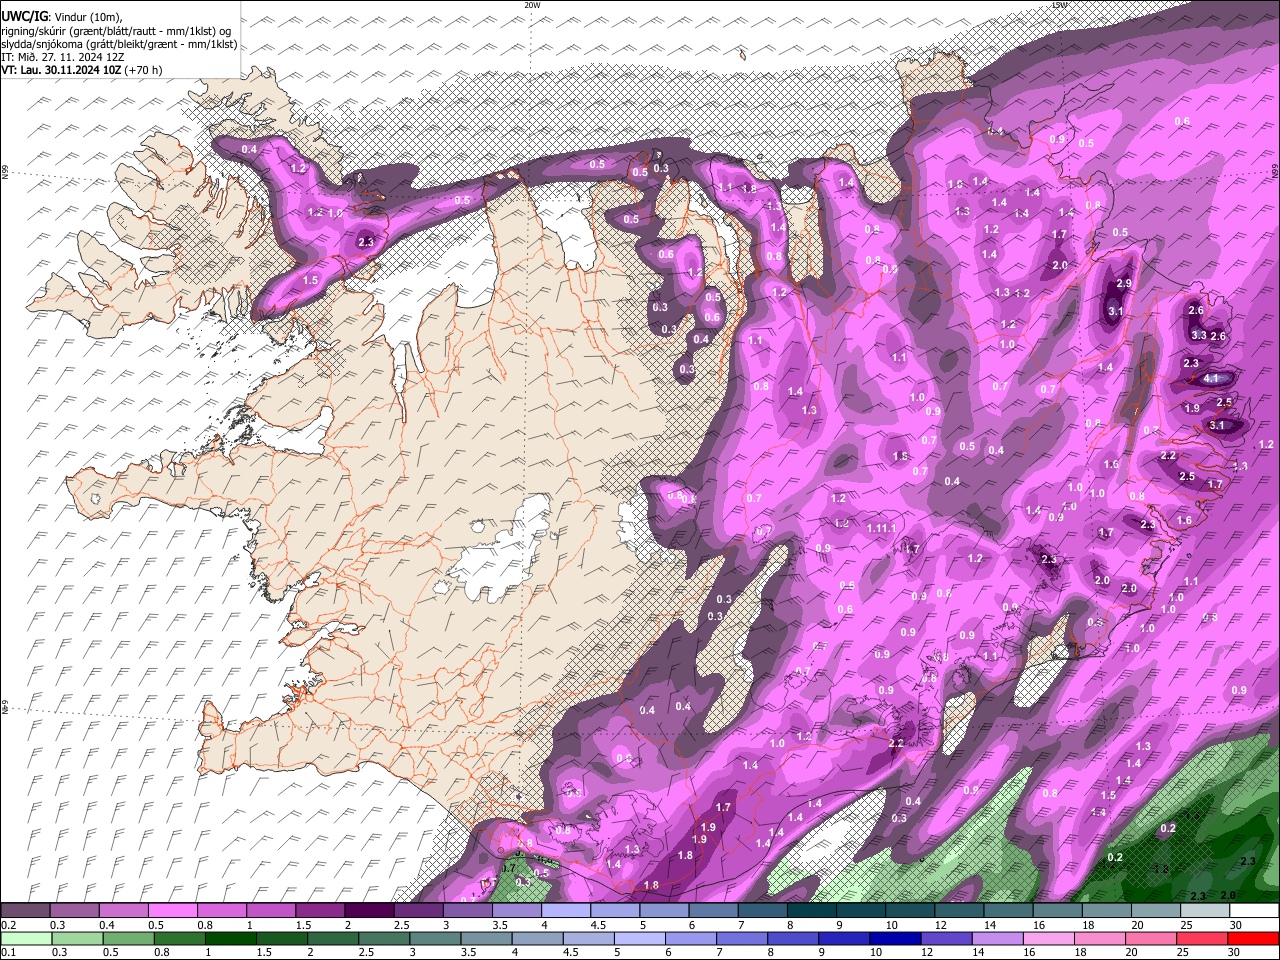Select the 'rigning/skúrir' legend description line
The width and height of the screenshot is (1280, 960).
pyautogui.click(x=117, y=31)
